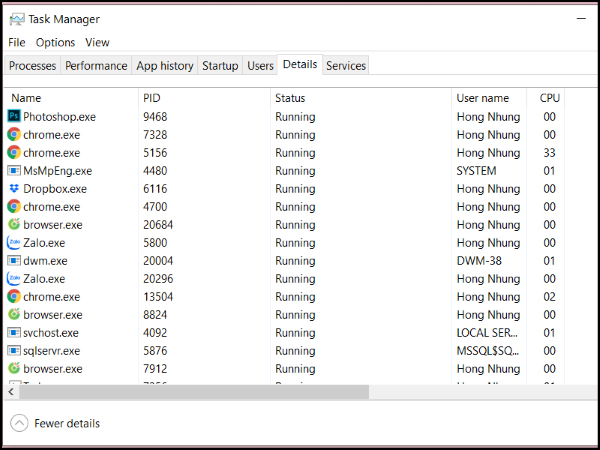Click the svchost.exe process icon
This screenshot has width=600, height=450.
pyautogui.click(x=14, y=333)
